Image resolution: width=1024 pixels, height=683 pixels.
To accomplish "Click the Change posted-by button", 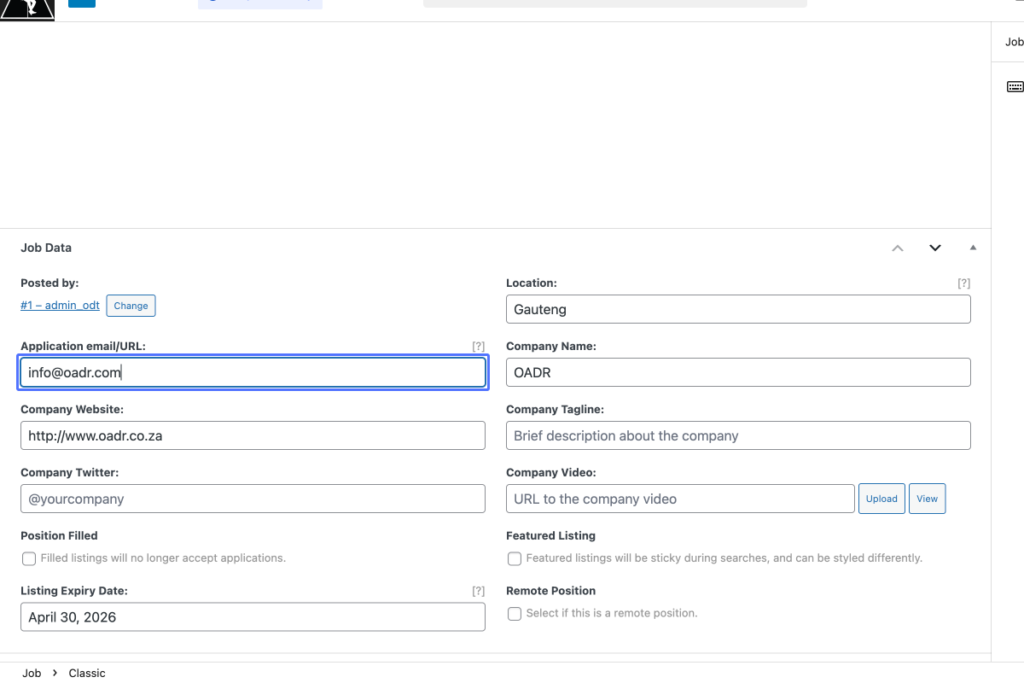I will (131, 306).
